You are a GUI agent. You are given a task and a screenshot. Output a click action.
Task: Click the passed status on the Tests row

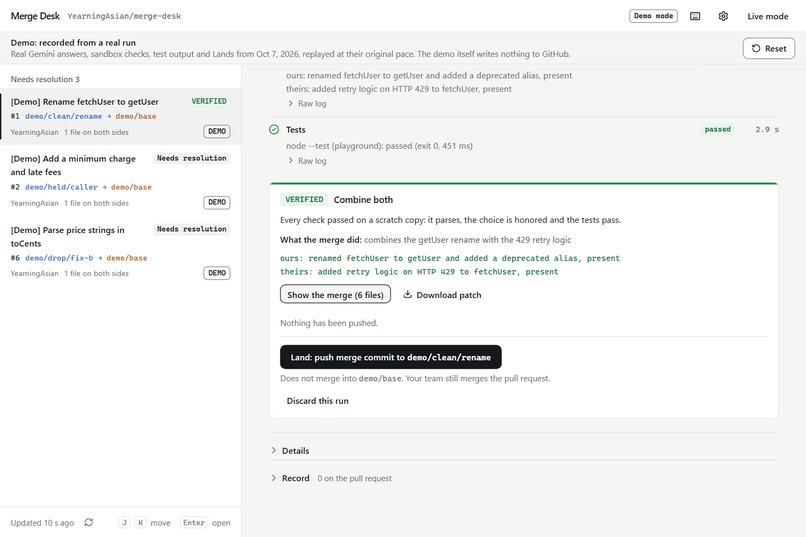tap(718, 129)
